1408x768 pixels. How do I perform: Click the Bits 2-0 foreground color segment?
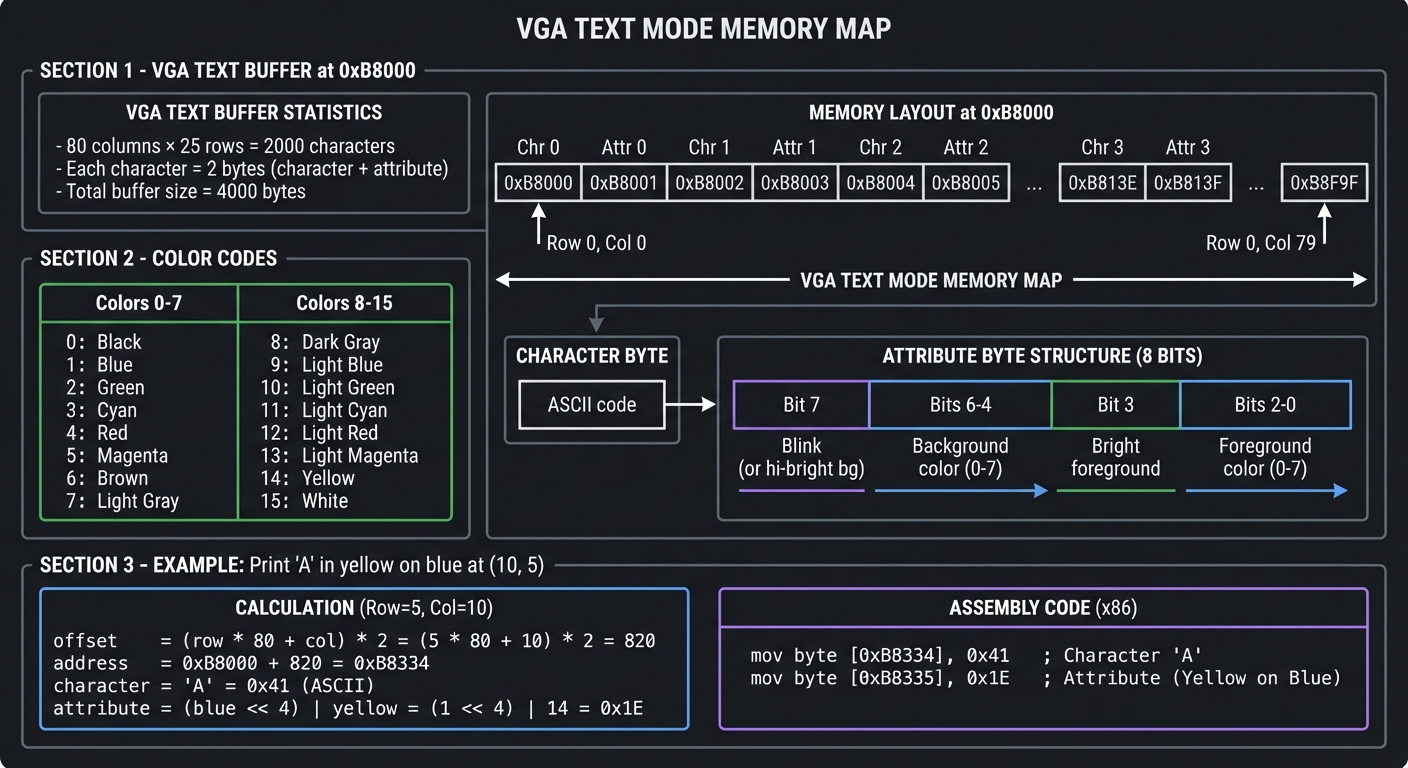[1266, 404]
